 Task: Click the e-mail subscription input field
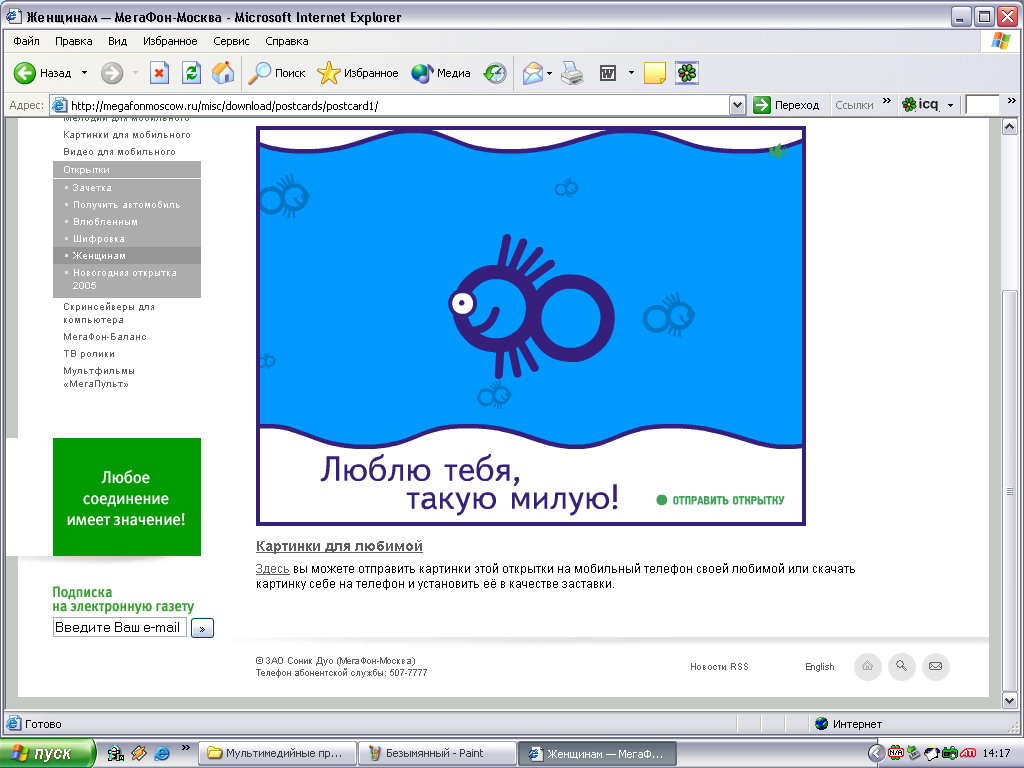(x=120, y=628)
